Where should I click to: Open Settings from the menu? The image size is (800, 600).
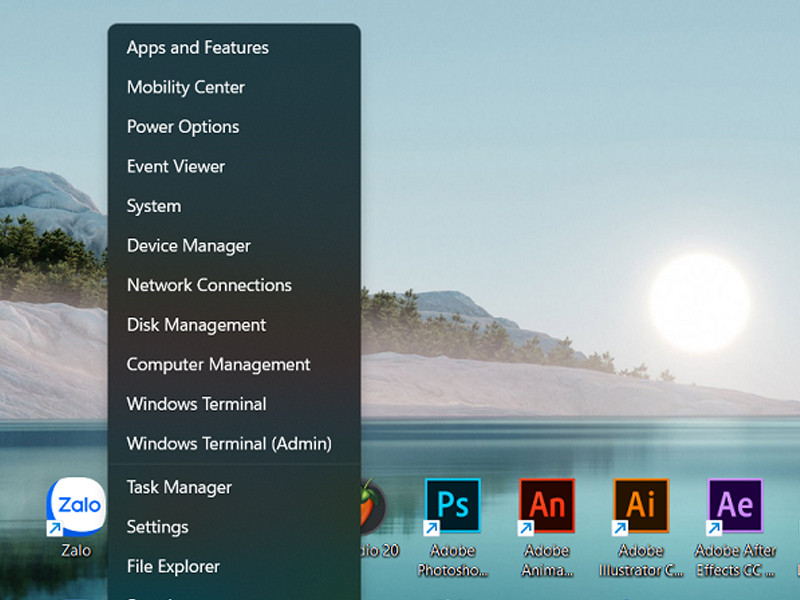click(x=157, y=527)
